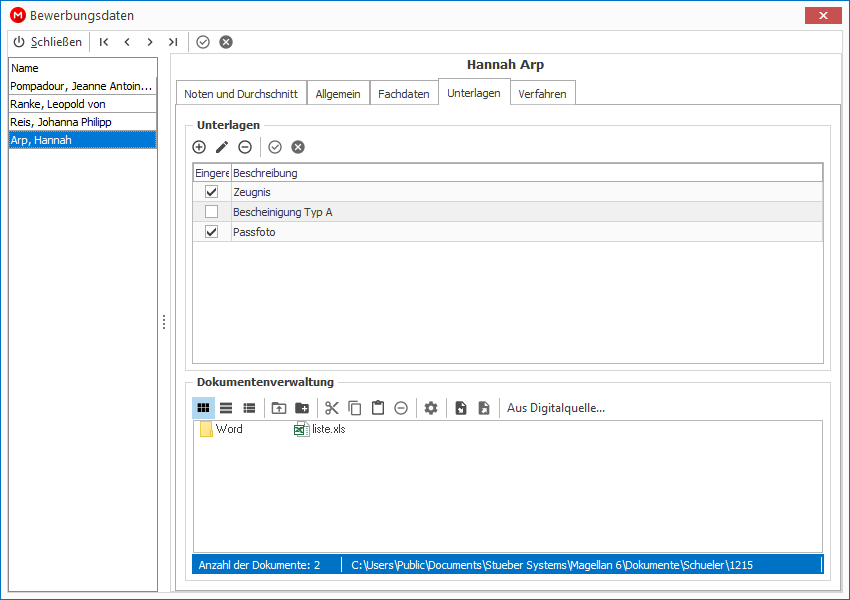
Task: Open document management settings gear
Action: coord(431,408)
